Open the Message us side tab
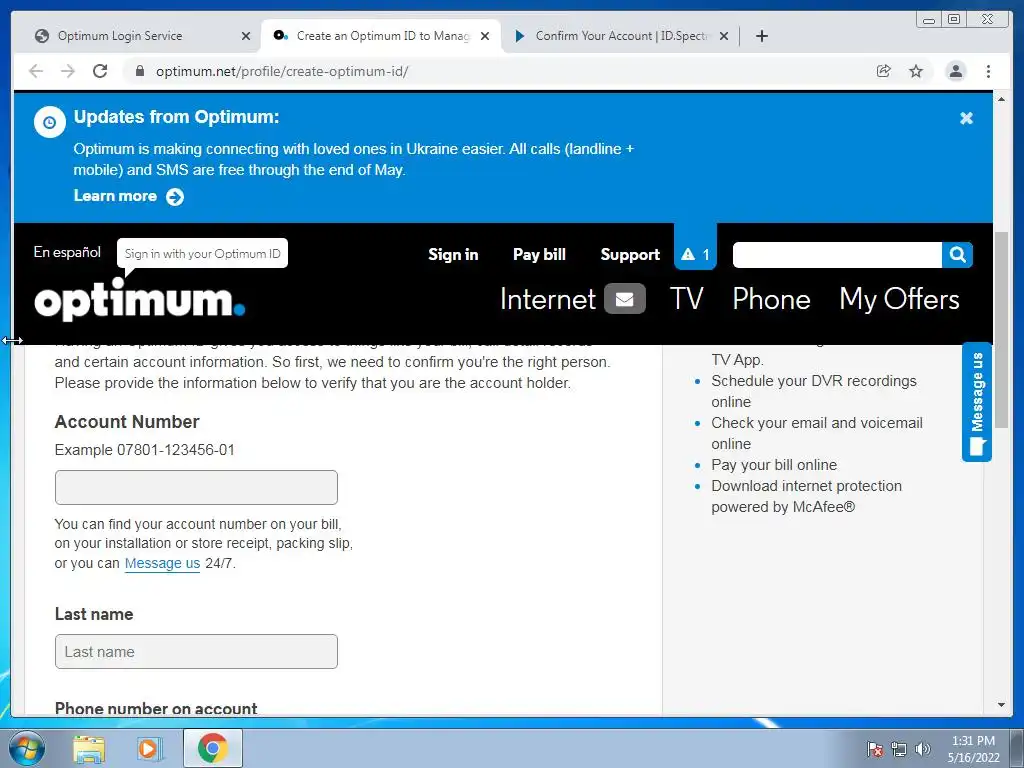The width and height of the screenshot is (1024, 768). click(x=977, y=402)
